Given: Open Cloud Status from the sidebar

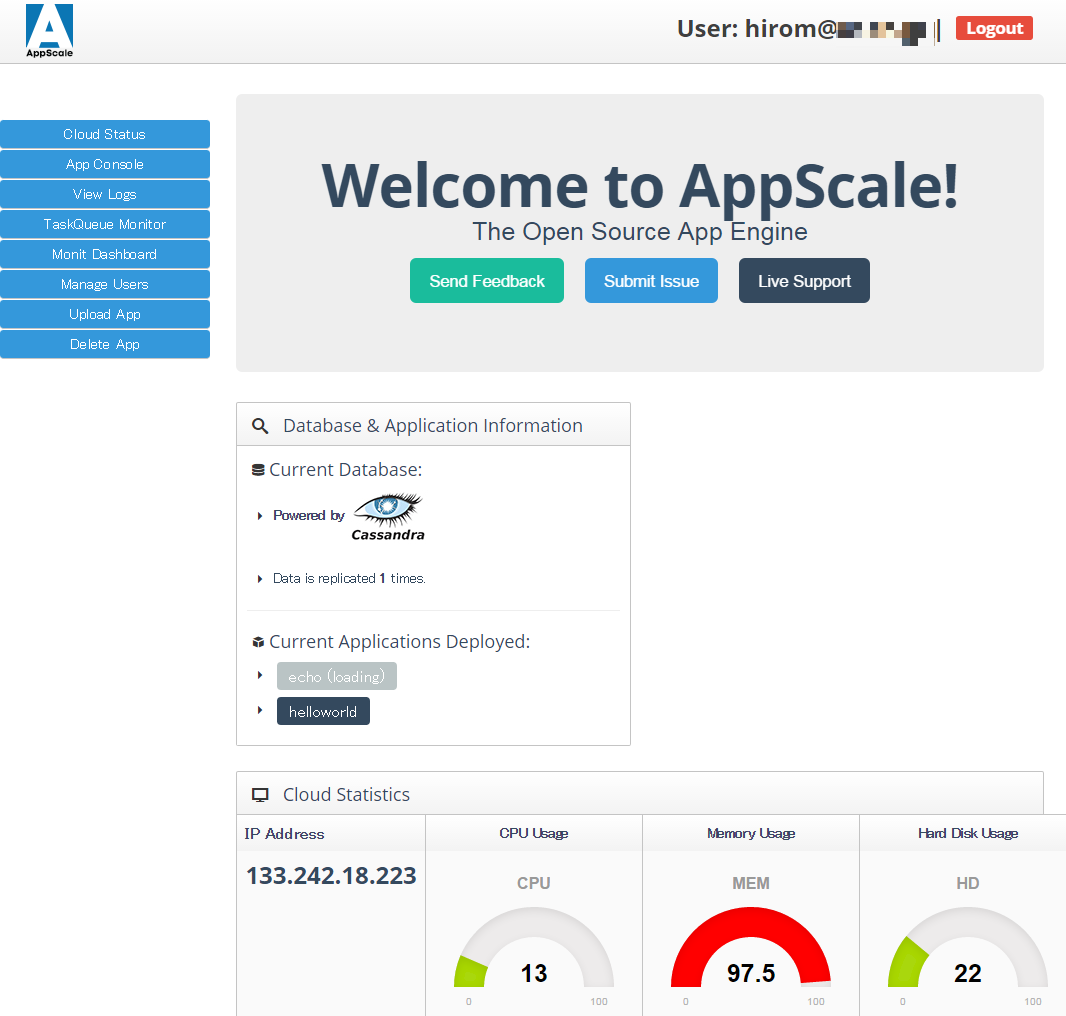Looking at the screenshot, I should (x=105, y=134).
